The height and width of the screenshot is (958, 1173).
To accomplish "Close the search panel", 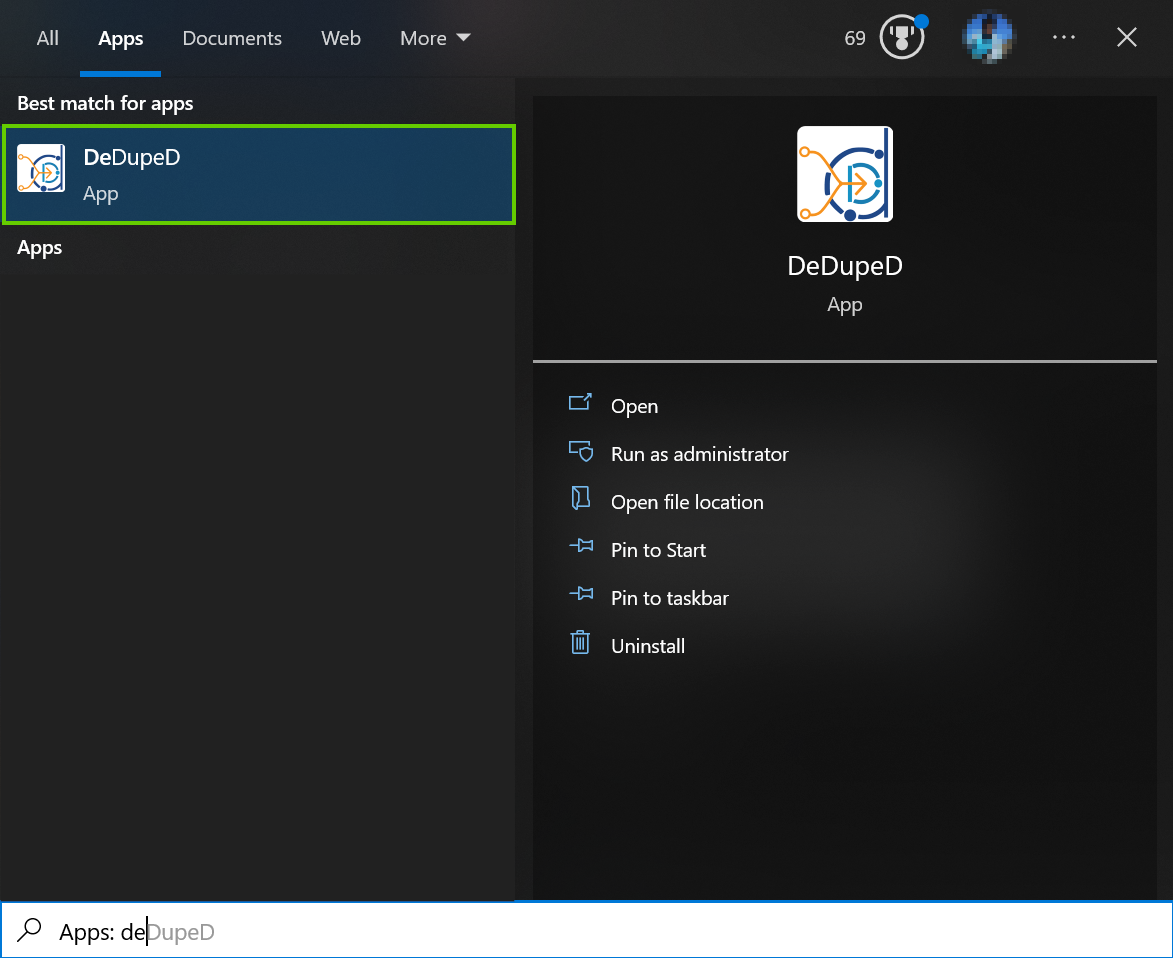I will pyautogui.click(x=1127, y=37).
